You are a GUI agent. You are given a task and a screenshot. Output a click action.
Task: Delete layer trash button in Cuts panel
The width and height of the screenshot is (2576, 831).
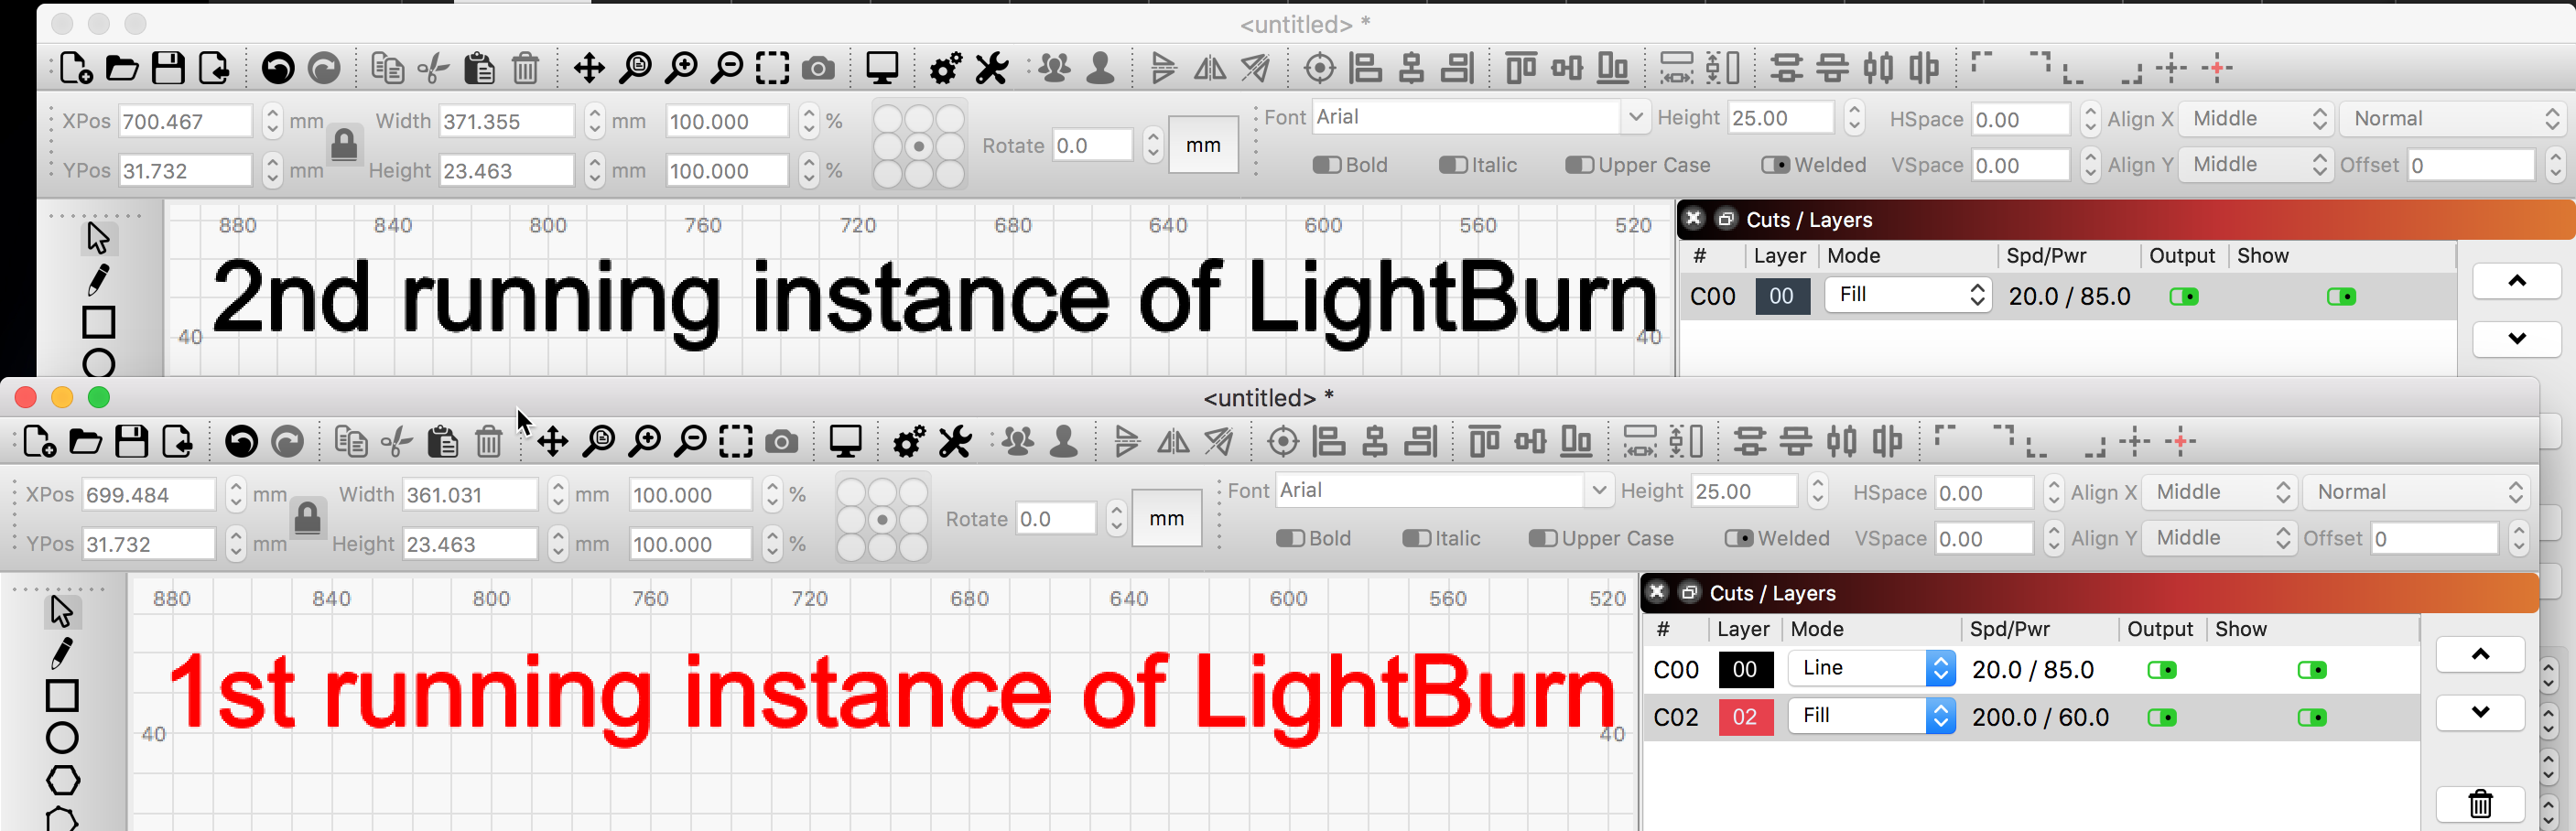[2480, 803]
